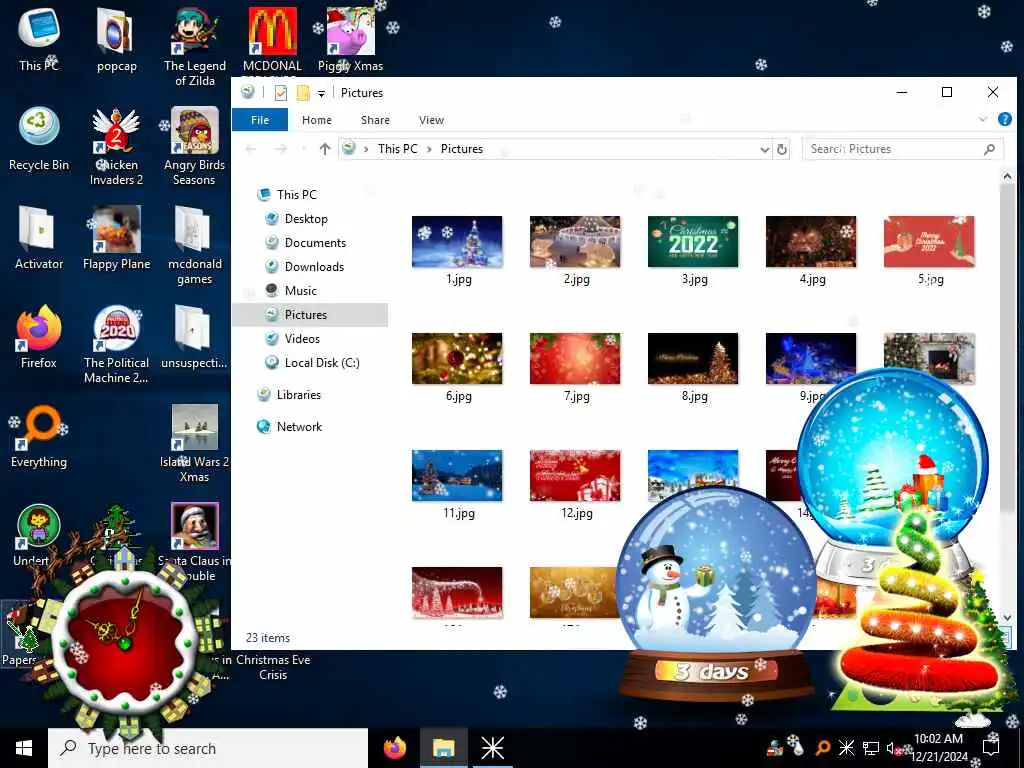Click the snowflake app in taskbar

pos(492,748)
